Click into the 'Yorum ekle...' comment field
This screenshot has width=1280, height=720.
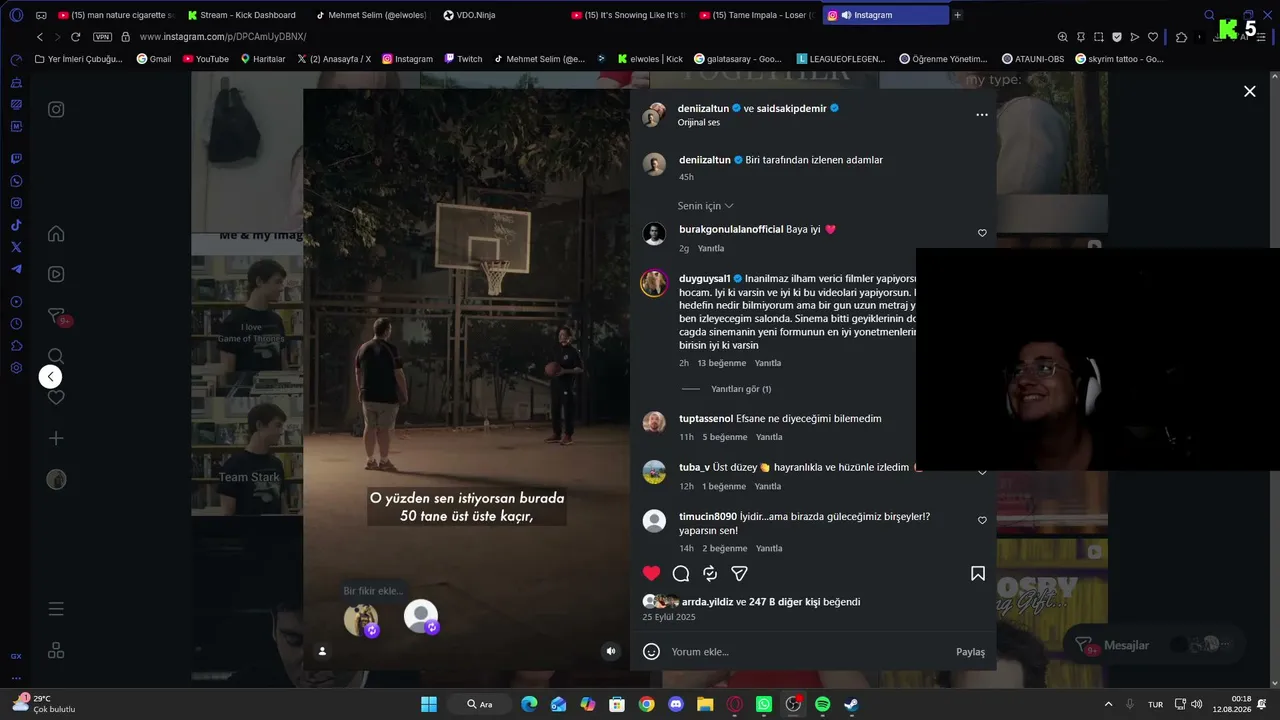click(x=808, y=652)
